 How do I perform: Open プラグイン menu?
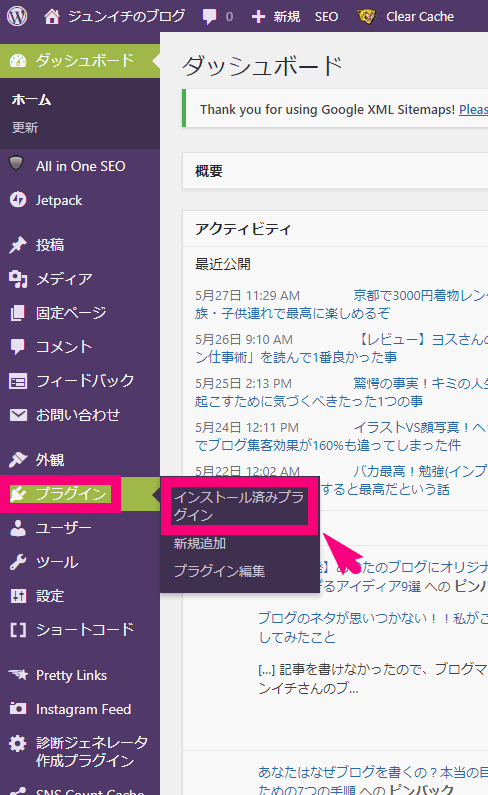tap(71, 493)
